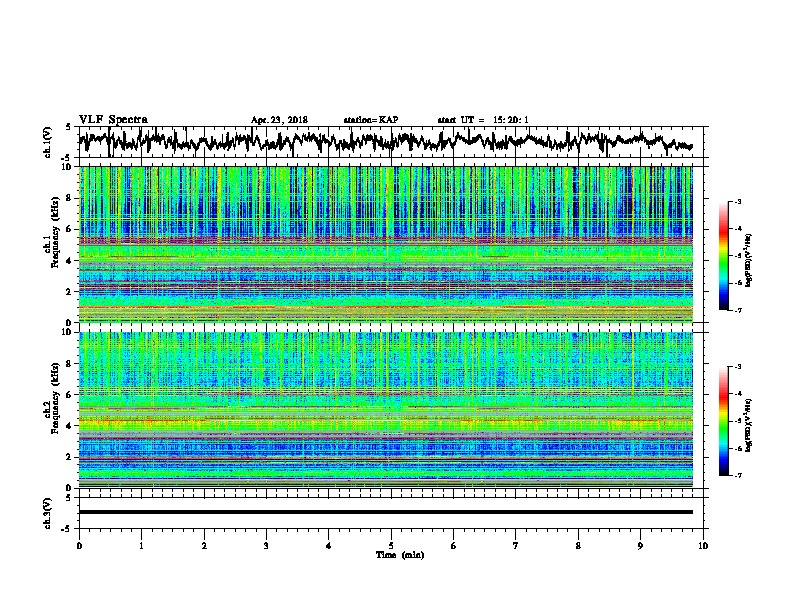
Task: Click the ch.2 spectrogram color bar
Action: pyautogui.click(x=723, y=421)
